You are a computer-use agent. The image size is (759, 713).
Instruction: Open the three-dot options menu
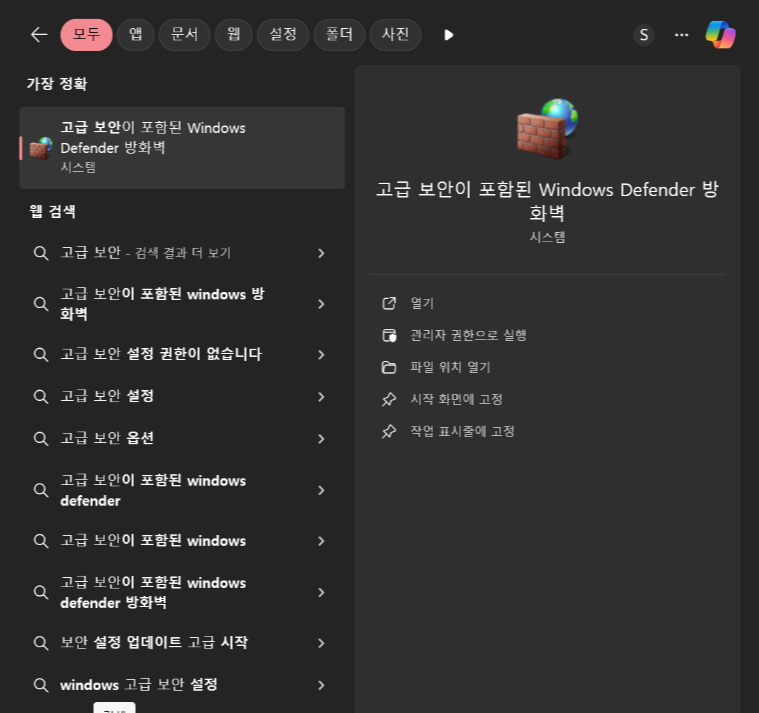click(682, 35)
